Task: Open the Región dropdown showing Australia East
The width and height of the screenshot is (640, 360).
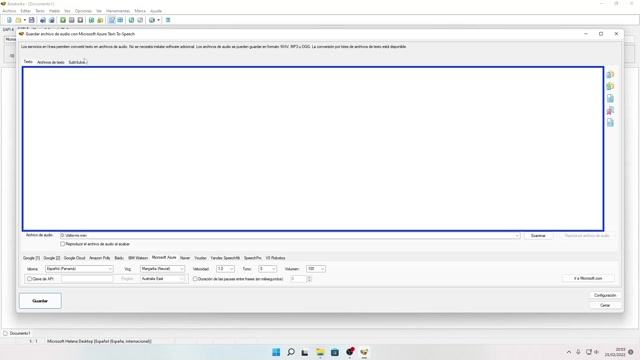Action: [x=162, y=279]
